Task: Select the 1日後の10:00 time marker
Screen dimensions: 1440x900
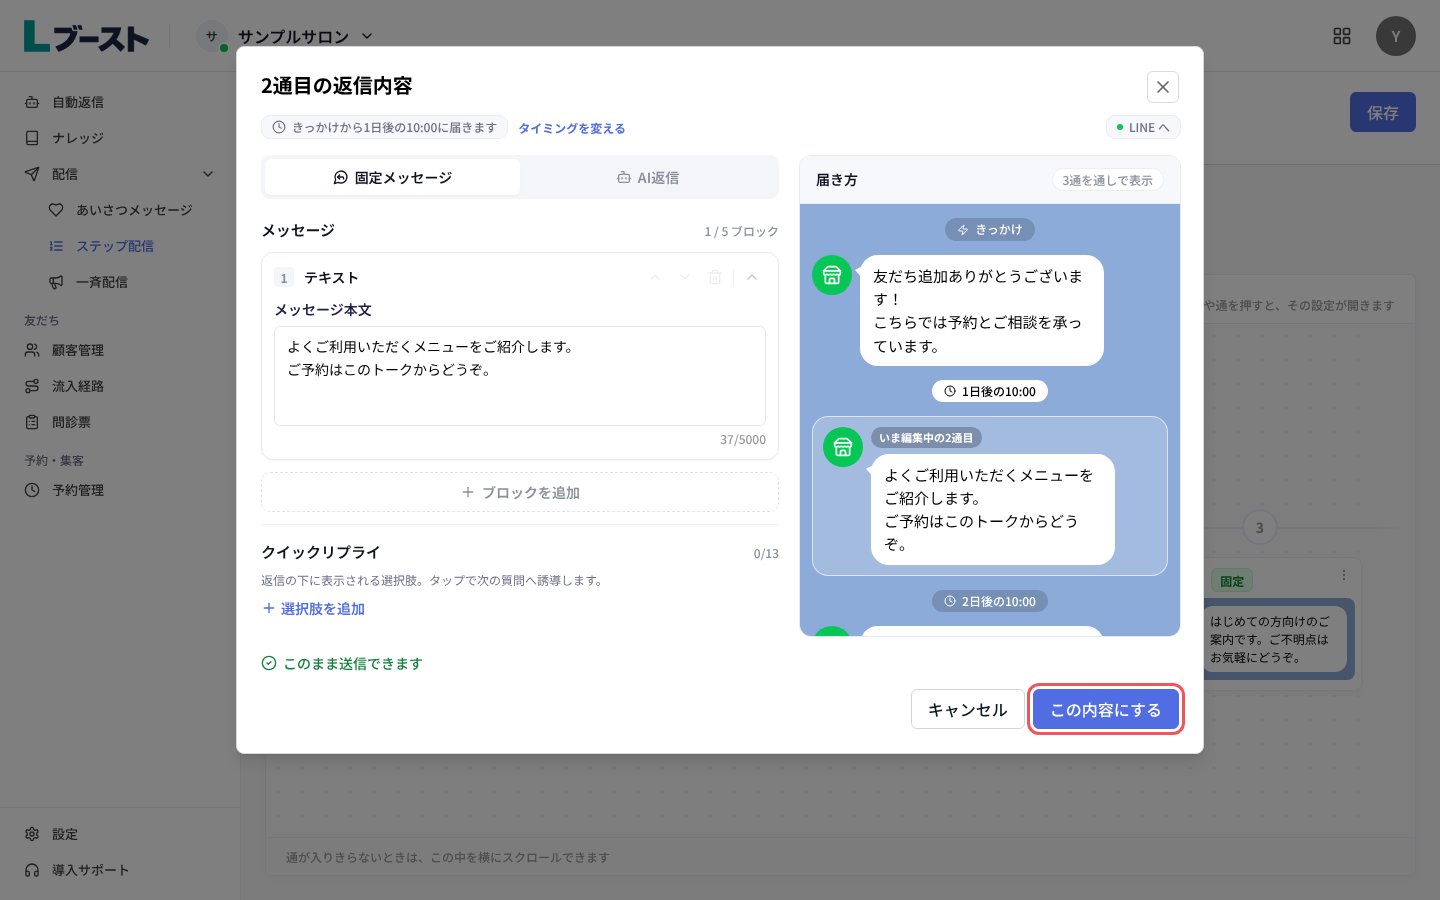Action: (990, 391)
